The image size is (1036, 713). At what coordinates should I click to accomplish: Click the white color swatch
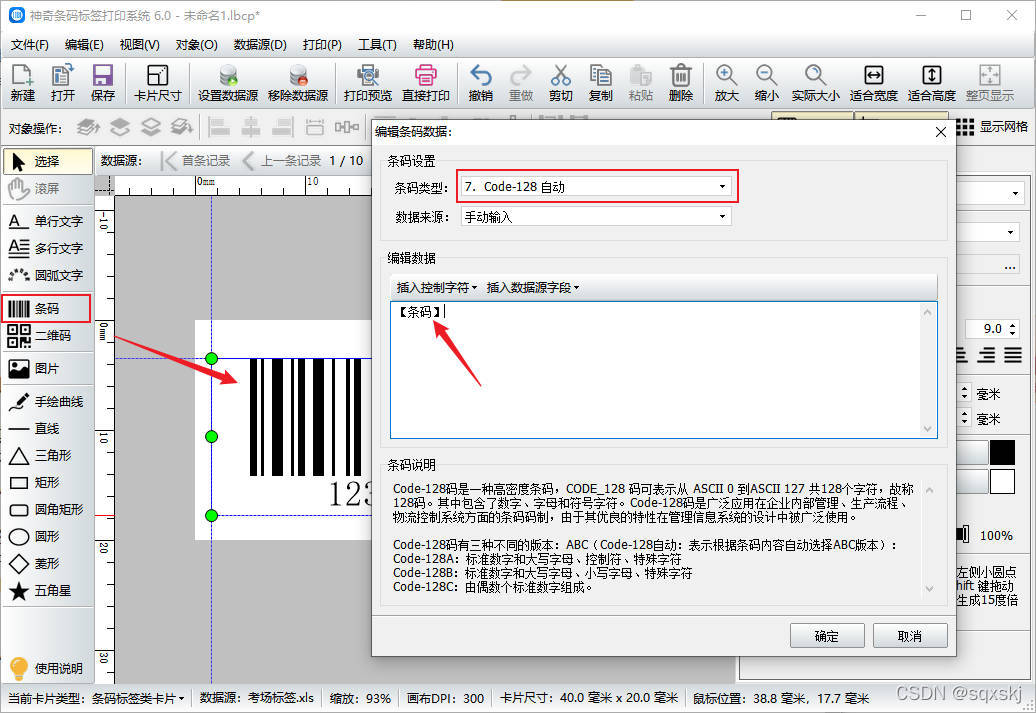coord(1002,482)
